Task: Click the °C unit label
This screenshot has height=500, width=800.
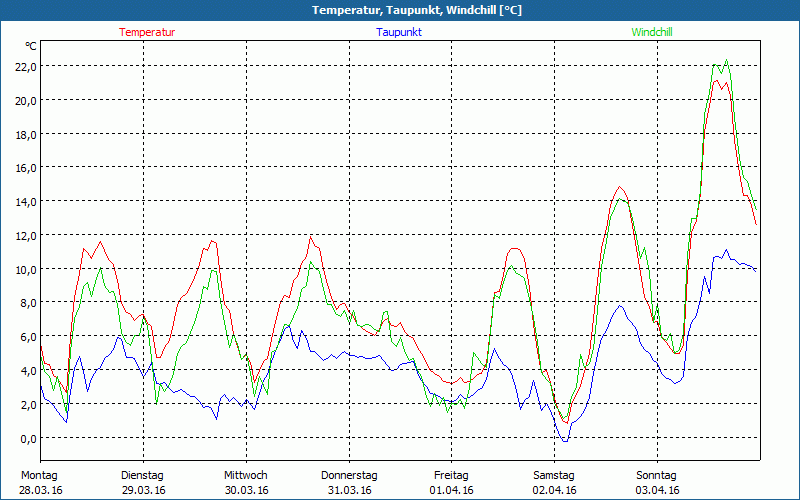Action: tap(31, 46)
